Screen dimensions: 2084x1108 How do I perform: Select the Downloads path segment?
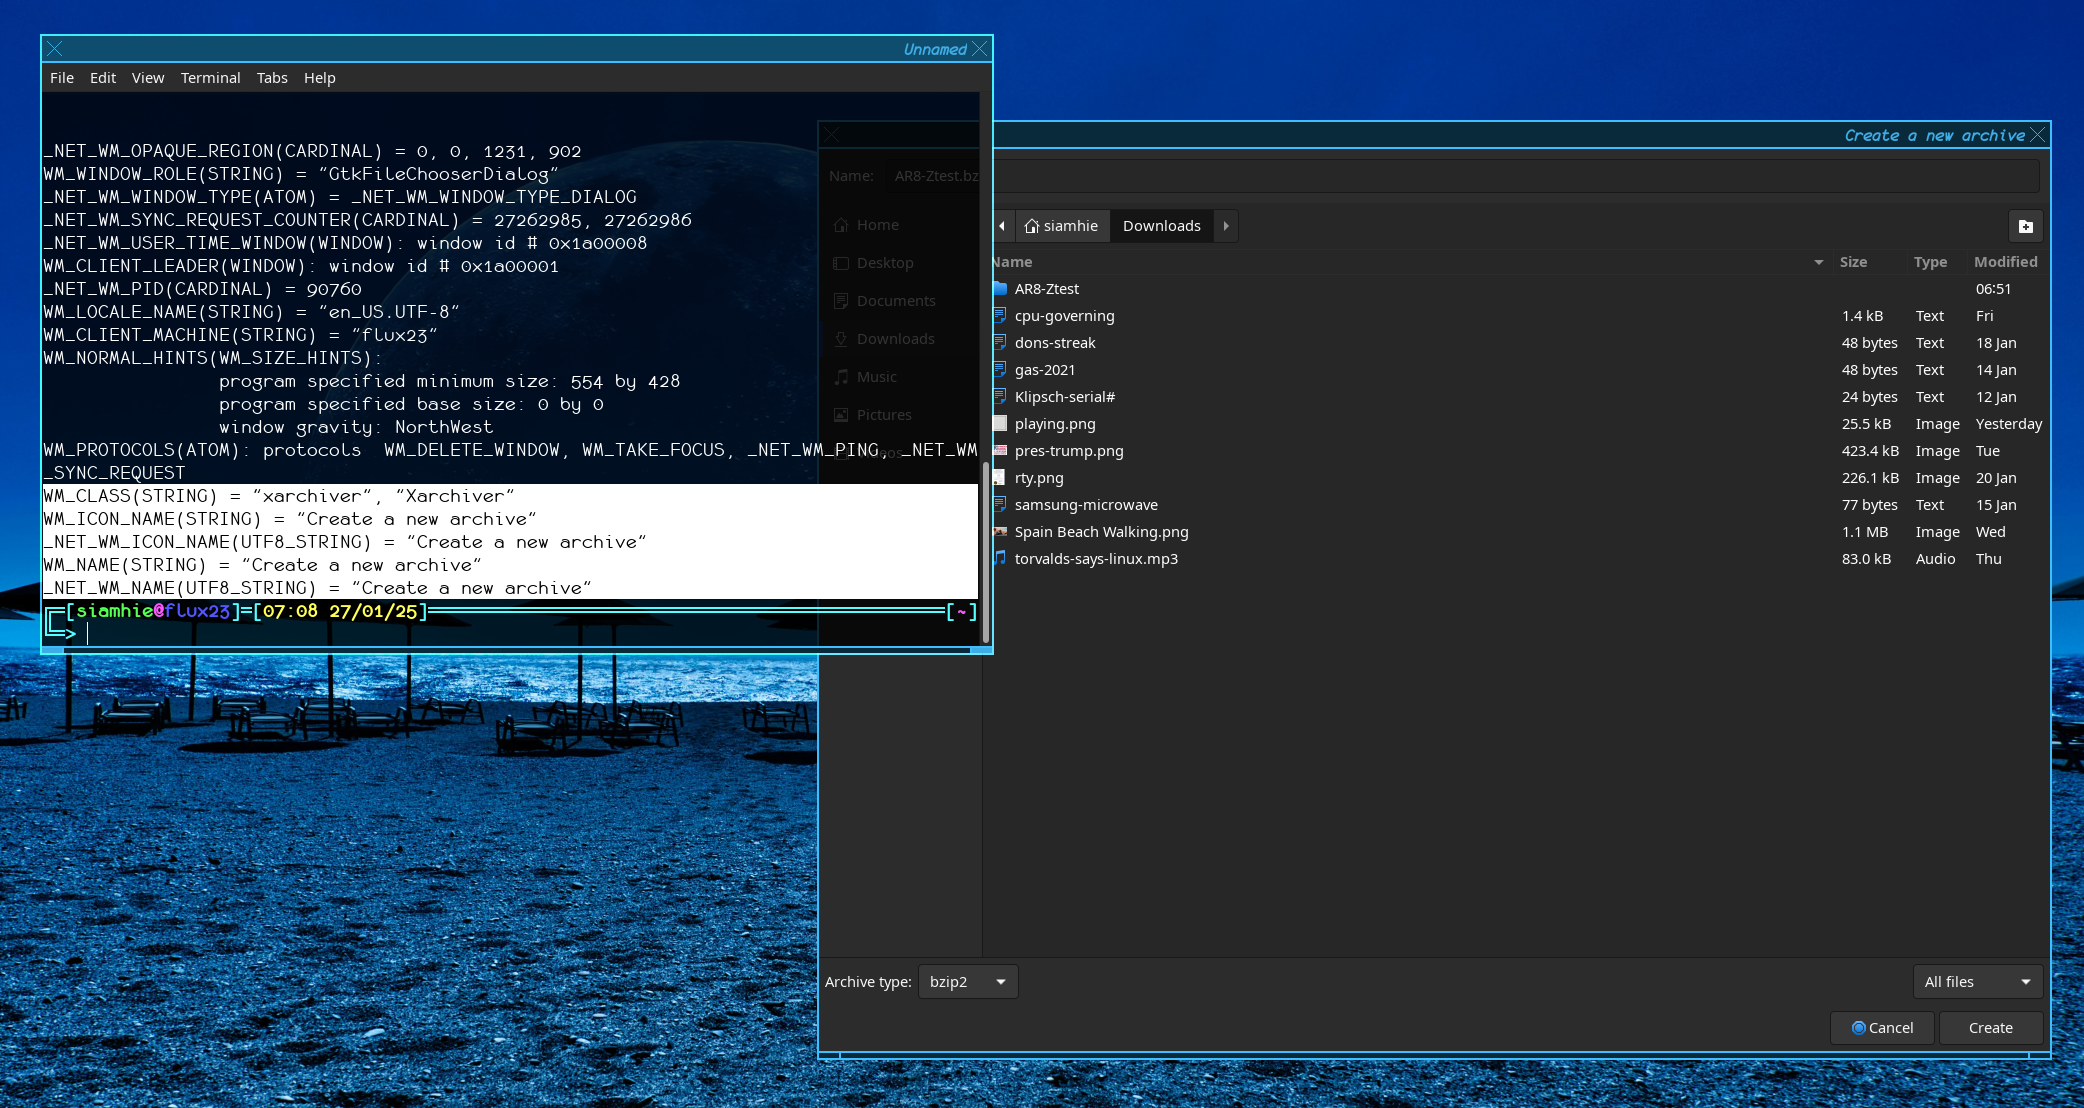click(x=1162, y=226)
